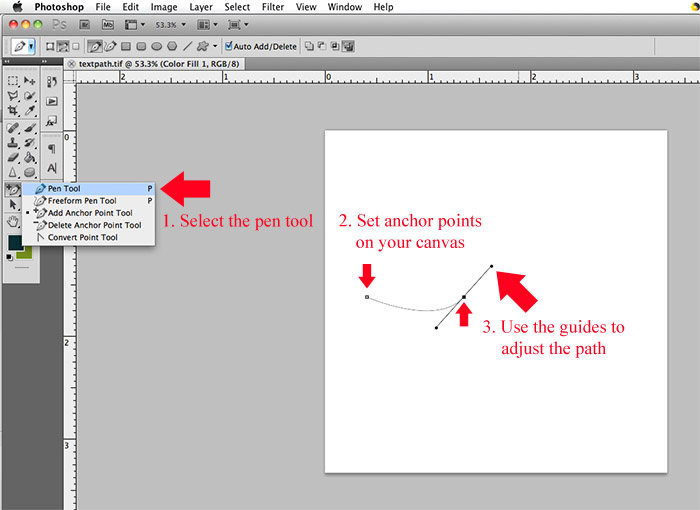Screen dimensions: 700x510
Task: Open the History panel icon
Action: [x=52, y=81]
